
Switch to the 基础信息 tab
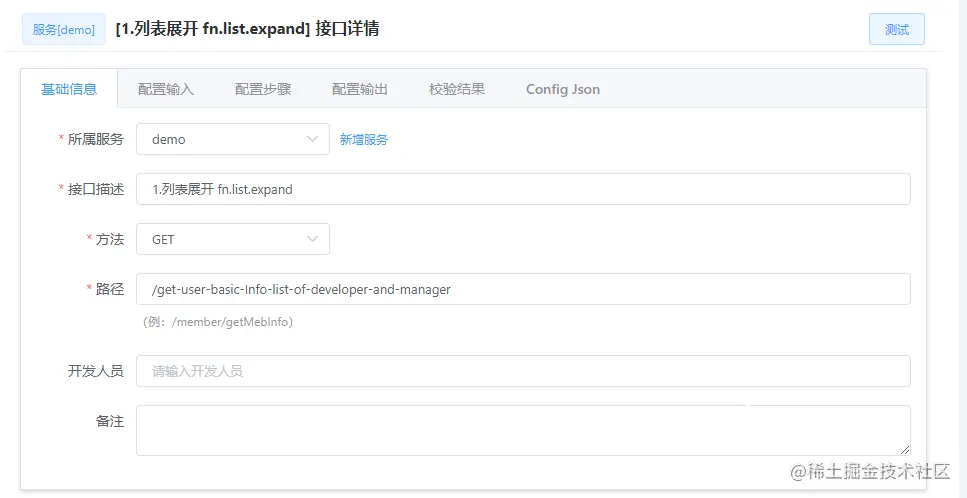click(x=69, y=89)
